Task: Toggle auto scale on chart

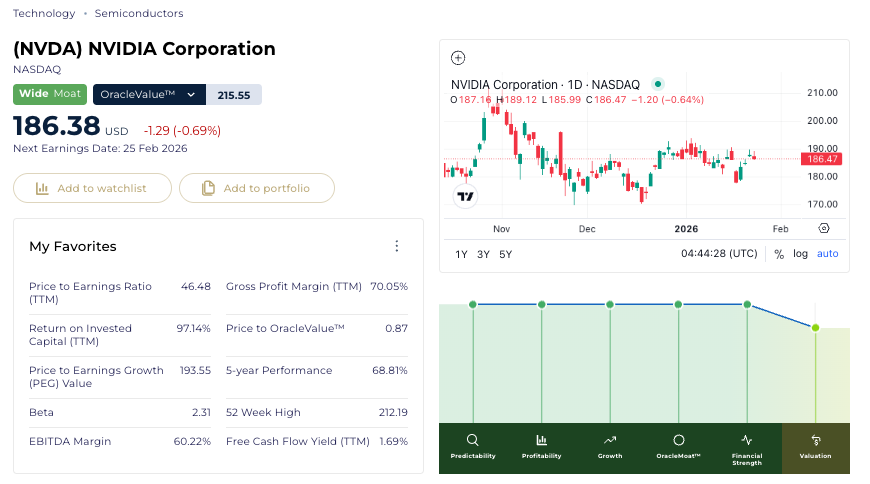Action: click(x=827, y=254)
